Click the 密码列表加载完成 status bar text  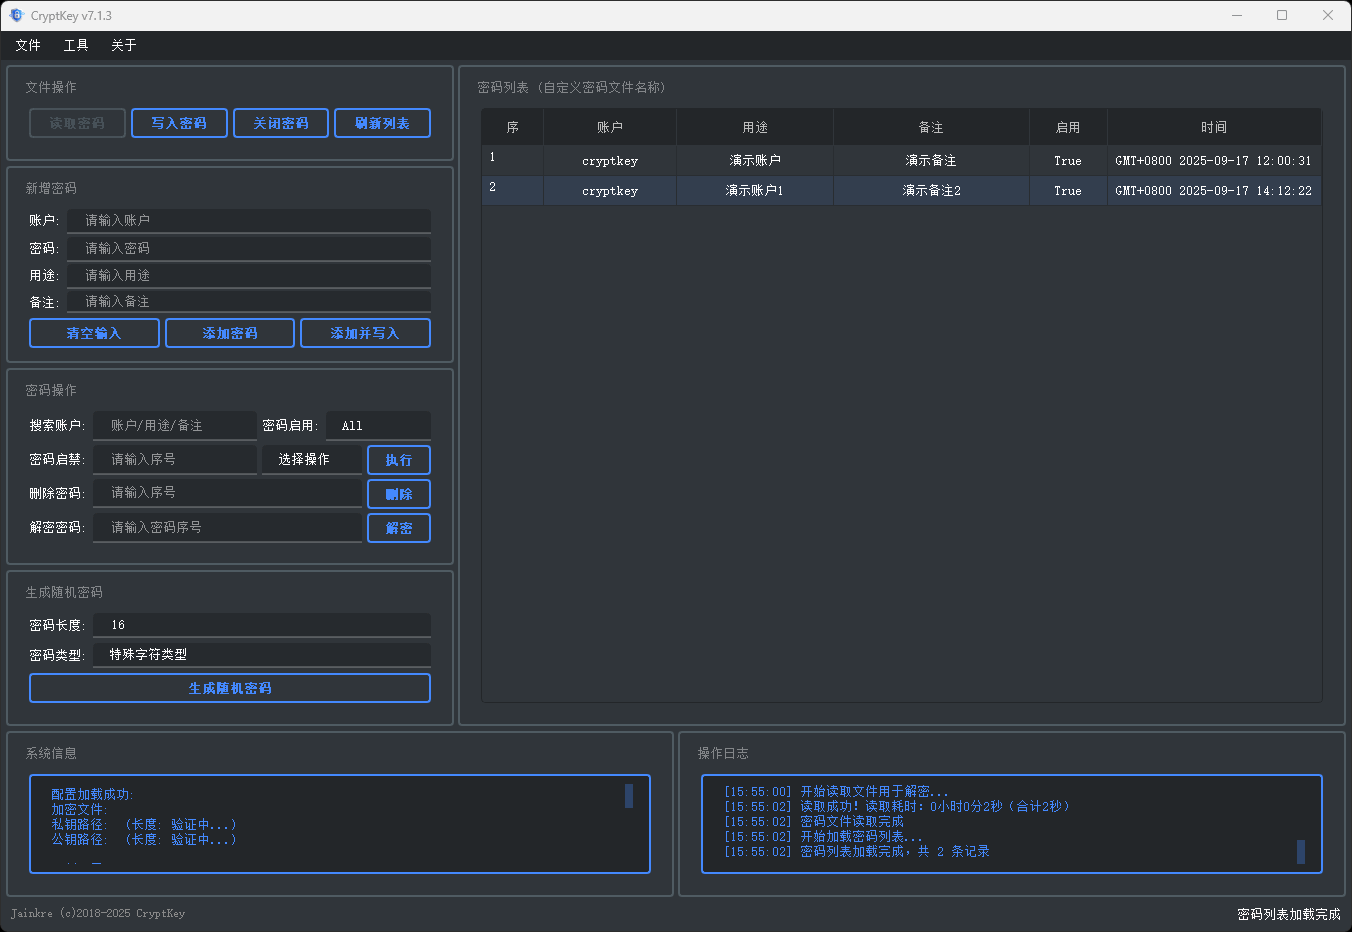click(1289, 914)
